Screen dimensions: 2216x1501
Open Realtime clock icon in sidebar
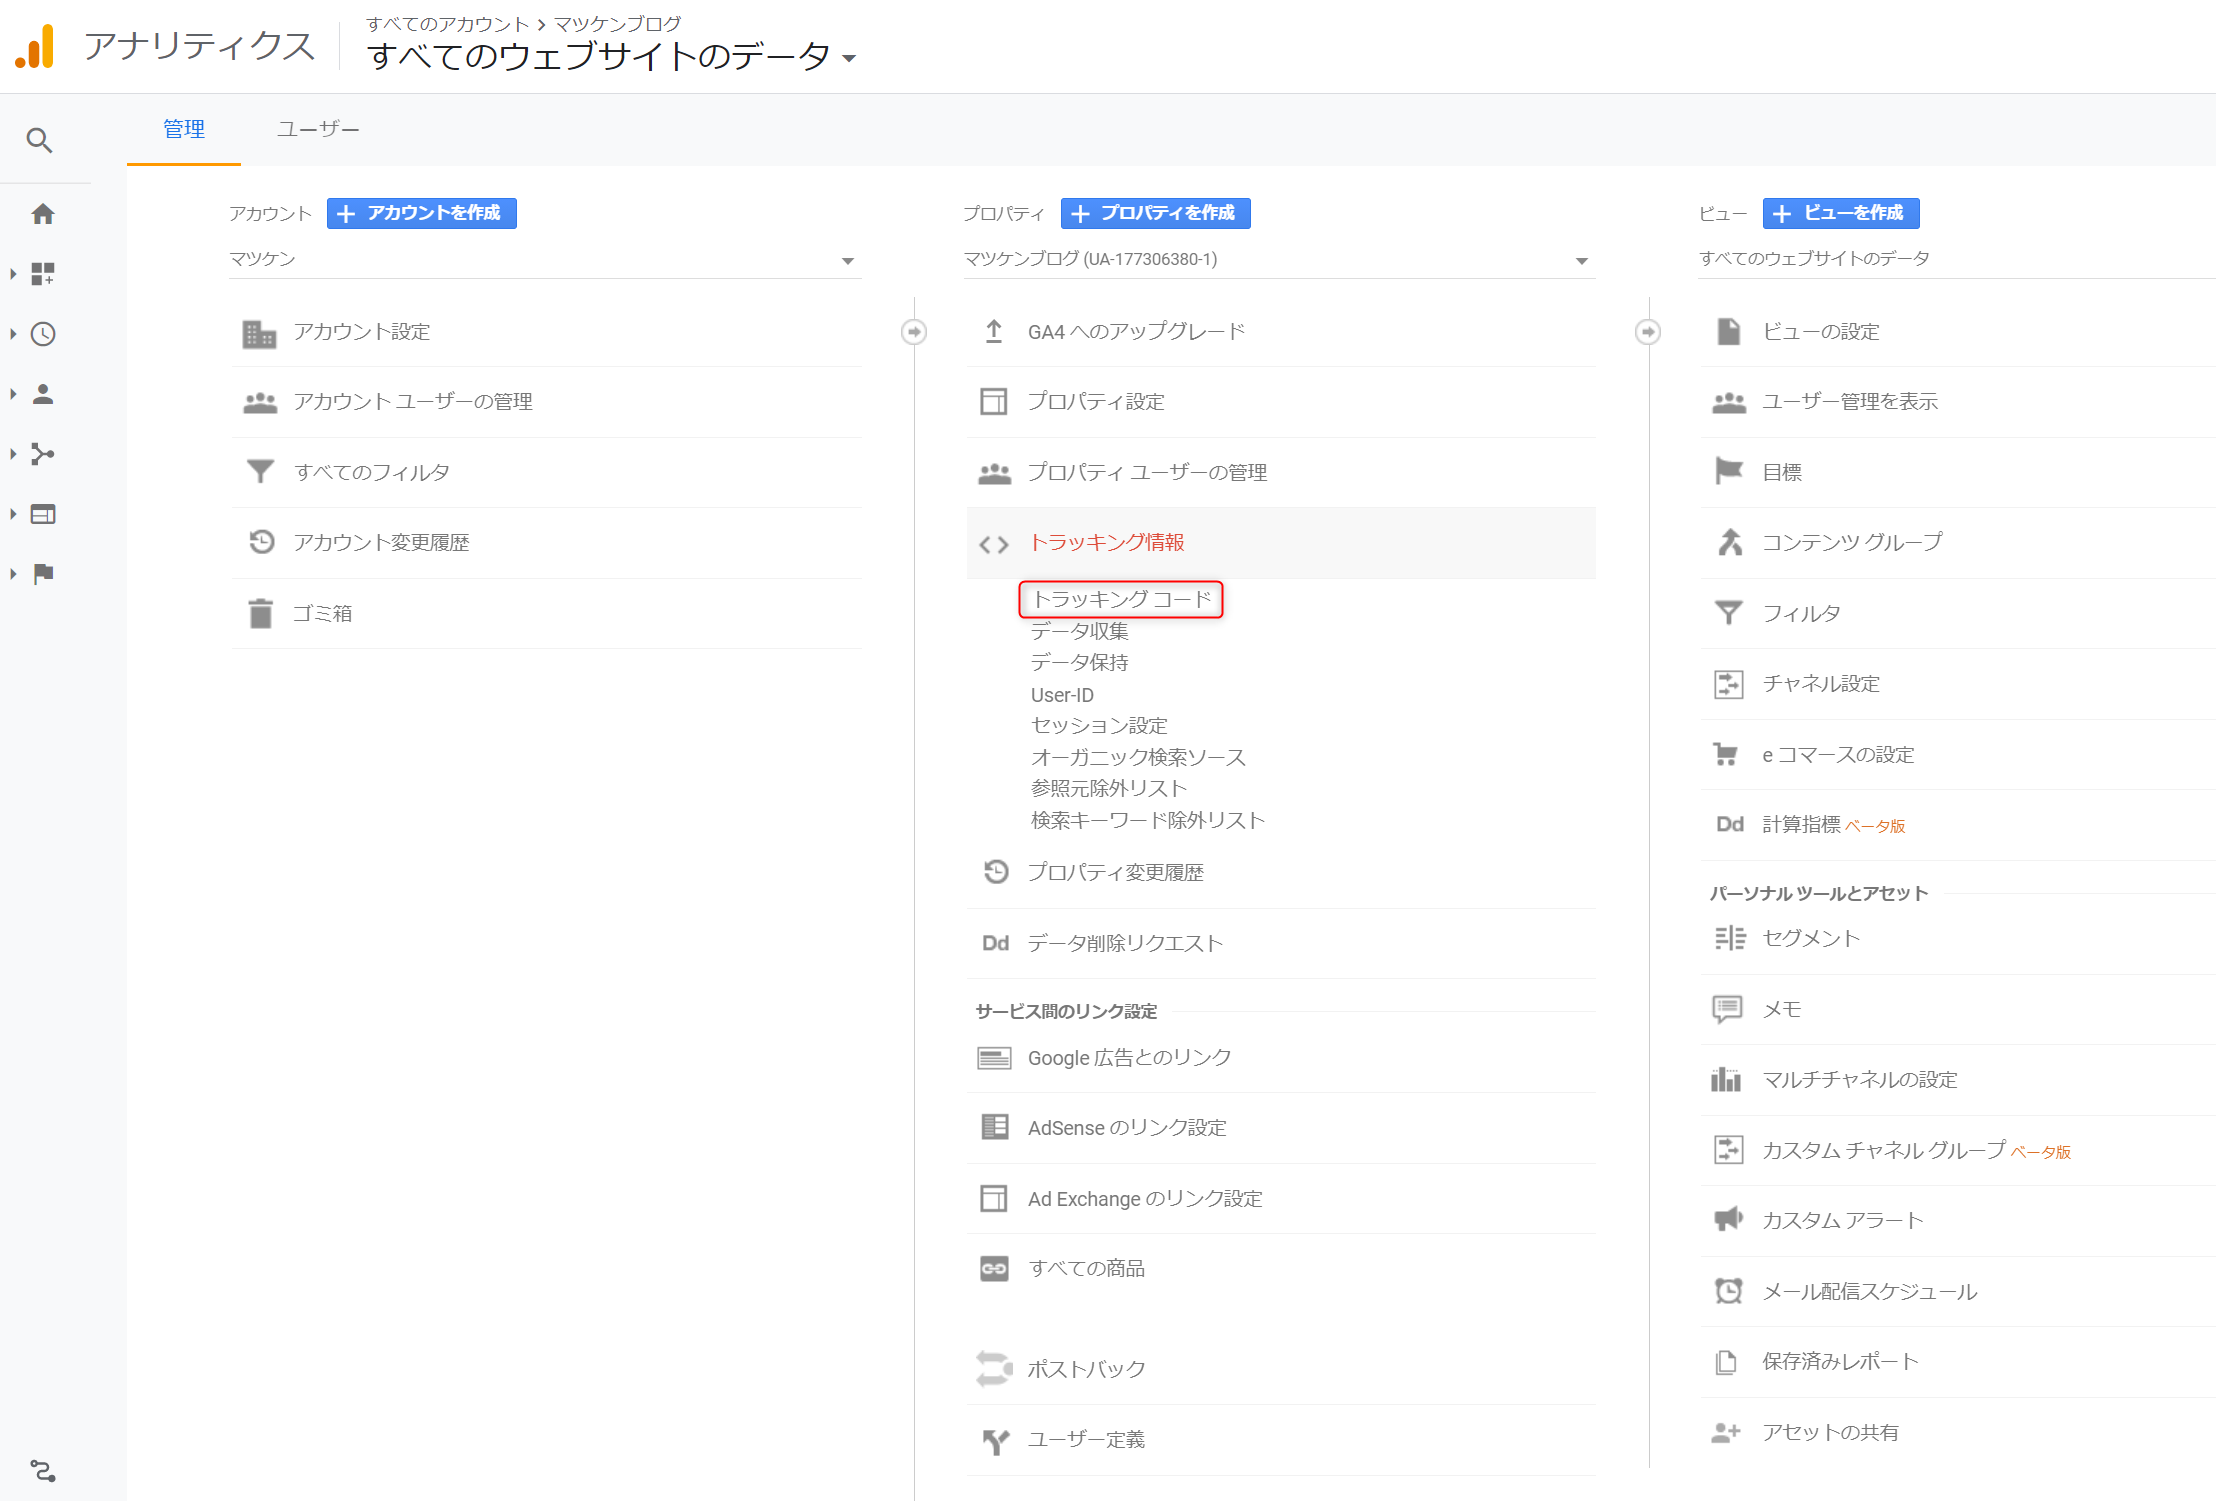[43, 334]
